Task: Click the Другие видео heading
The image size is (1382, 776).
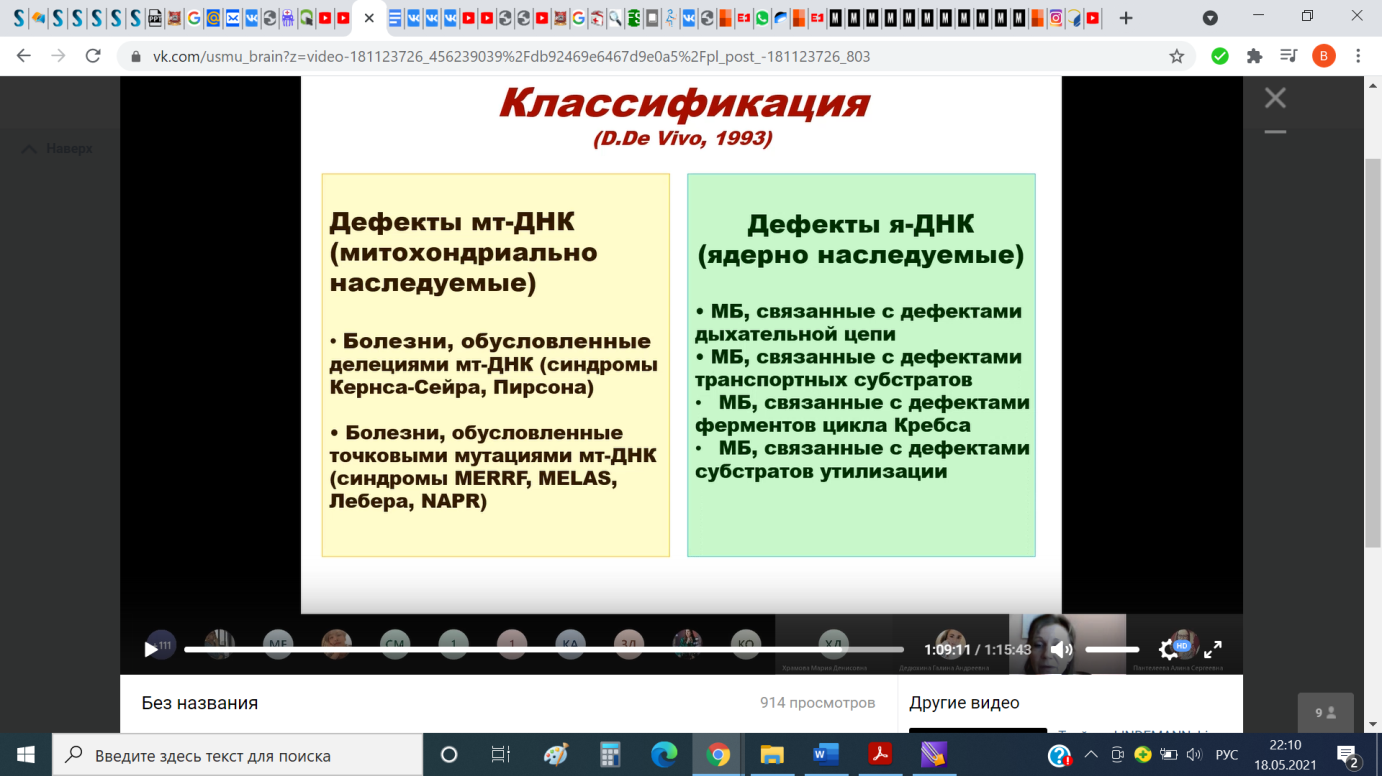Action: [x=964, y=703]
